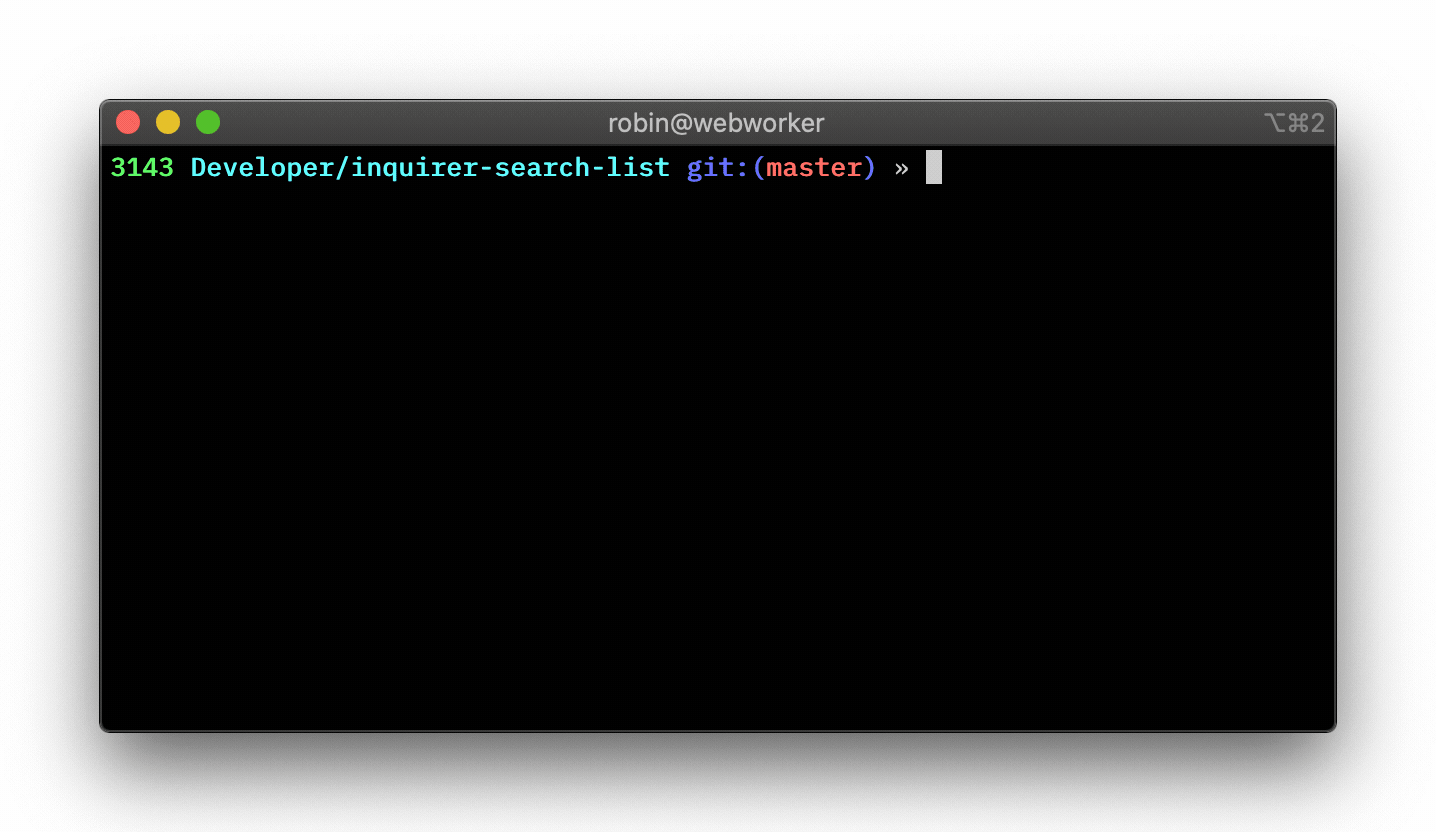The height and width of the screenshot is (832, 1436).
Task: Click the inquirer-search-list directory name
Action: coord(510,168)
